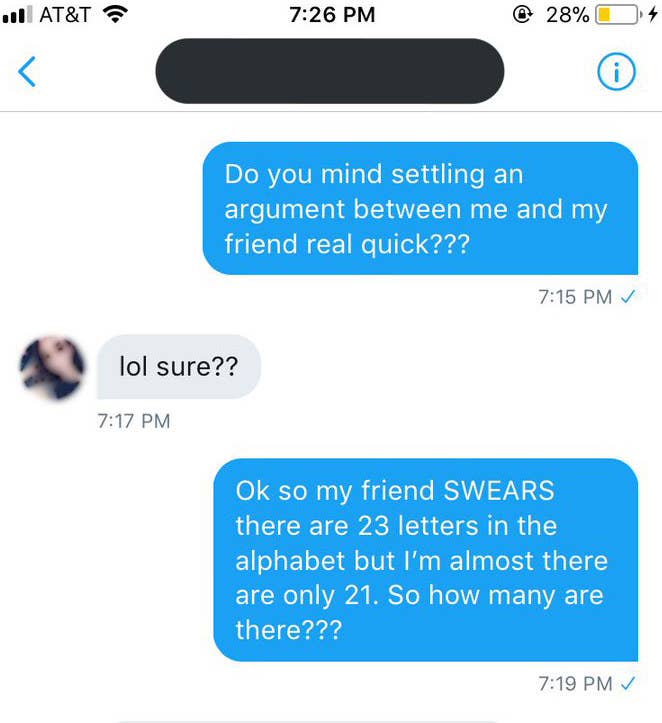Tap the redacted contact name header
The height and width of the screenshot is (723, 662).
[x=330, y=71]
